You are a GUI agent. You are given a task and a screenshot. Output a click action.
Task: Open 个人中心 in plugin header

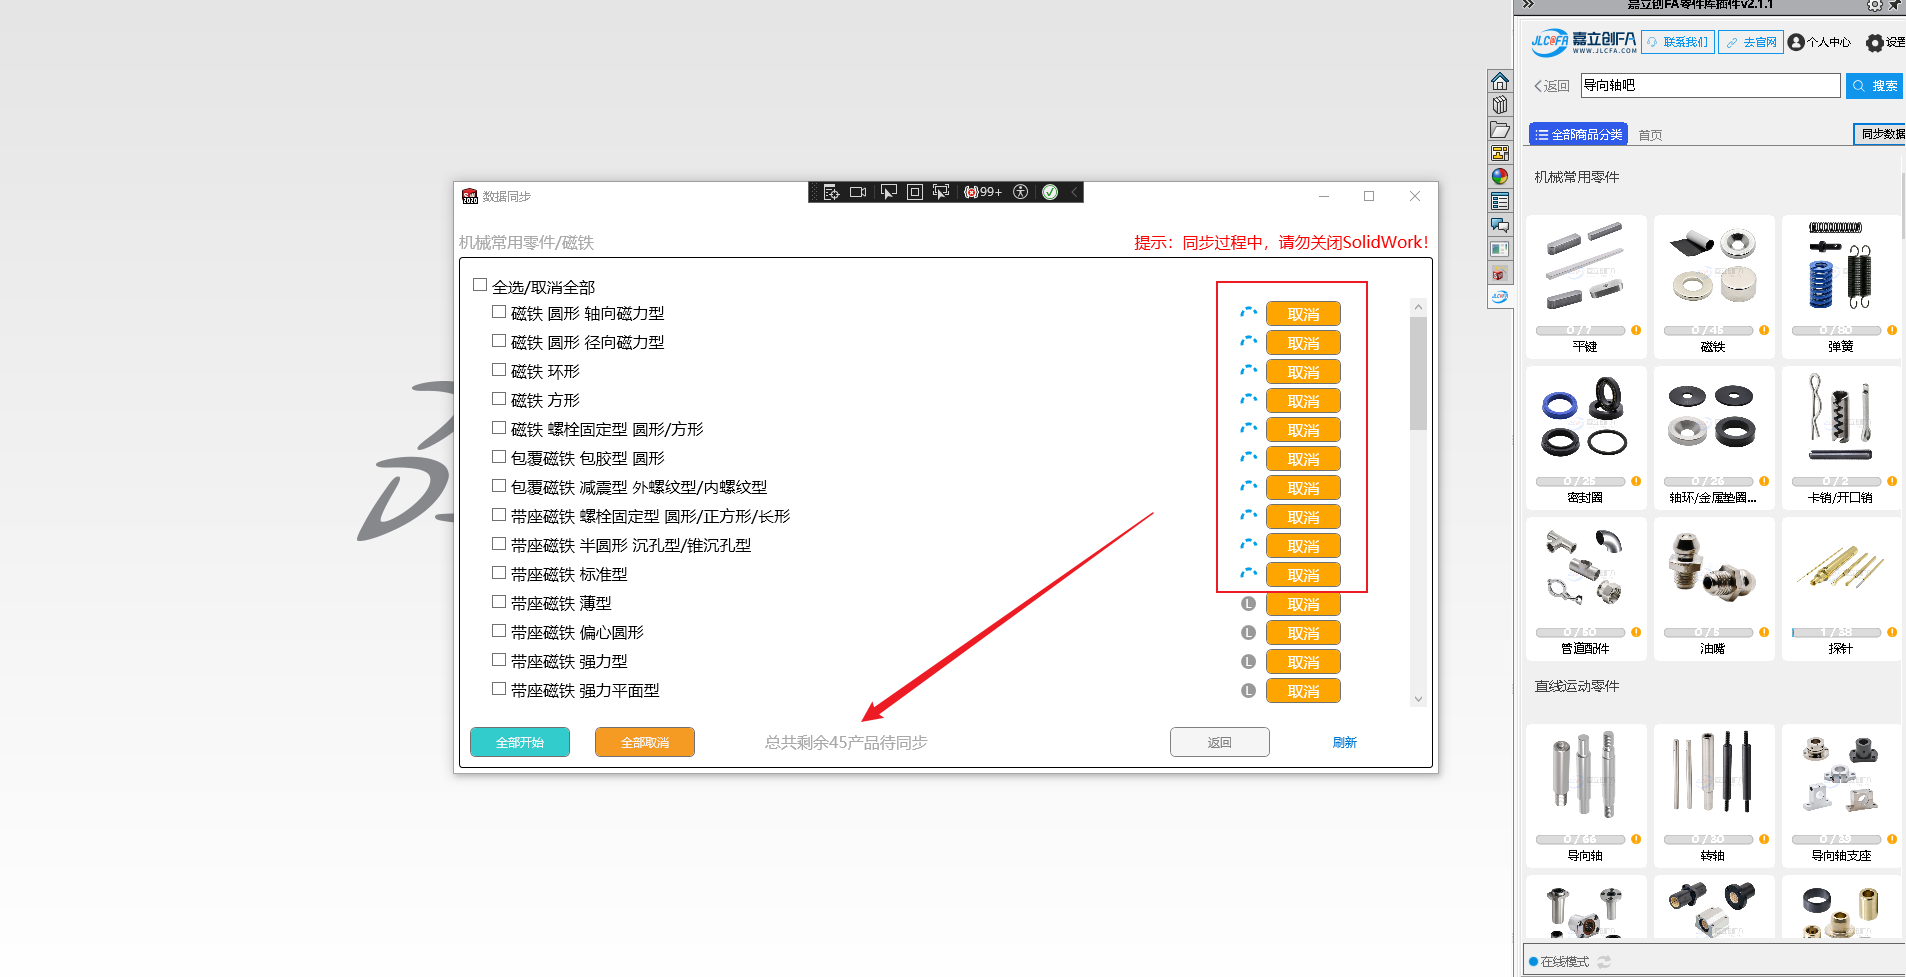[1819, 43]
